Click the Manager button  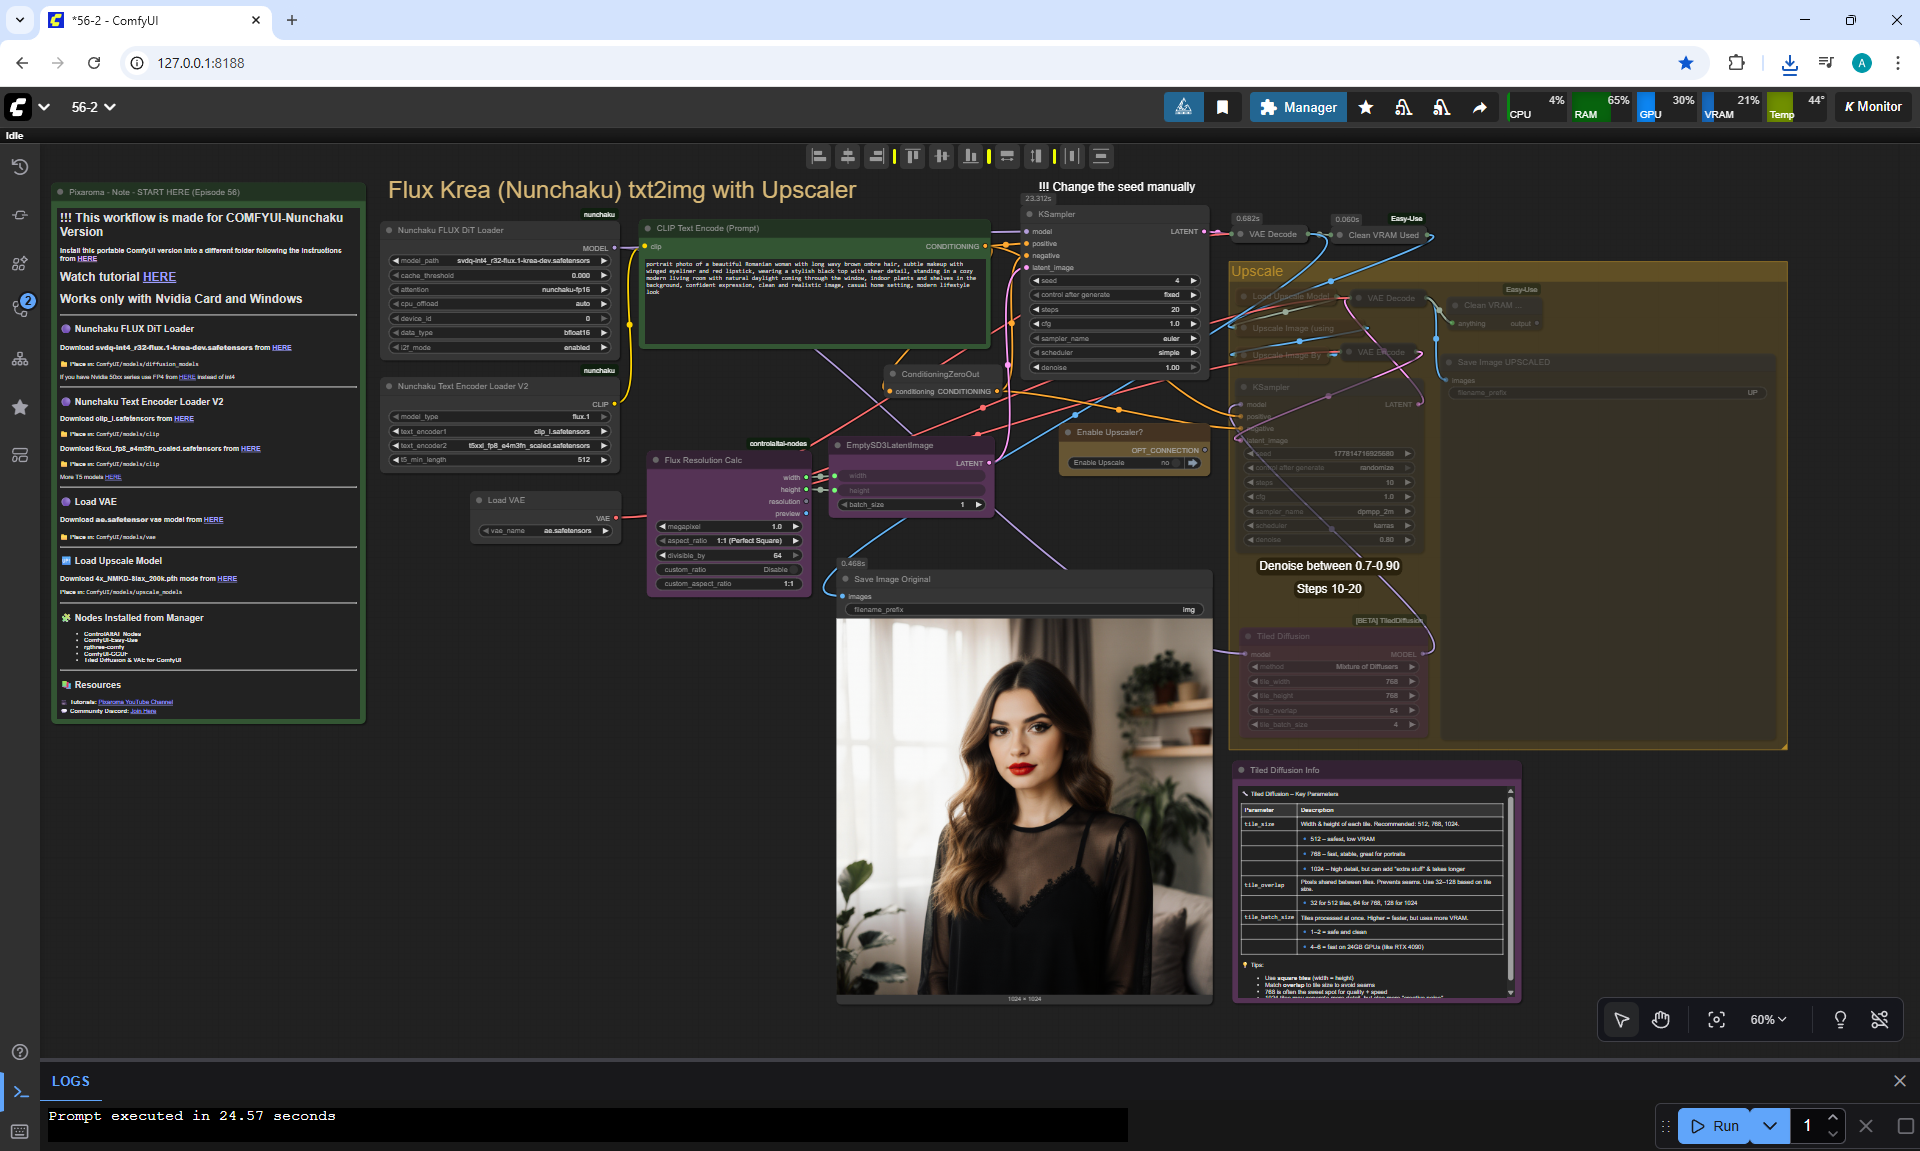(1297, 107)
